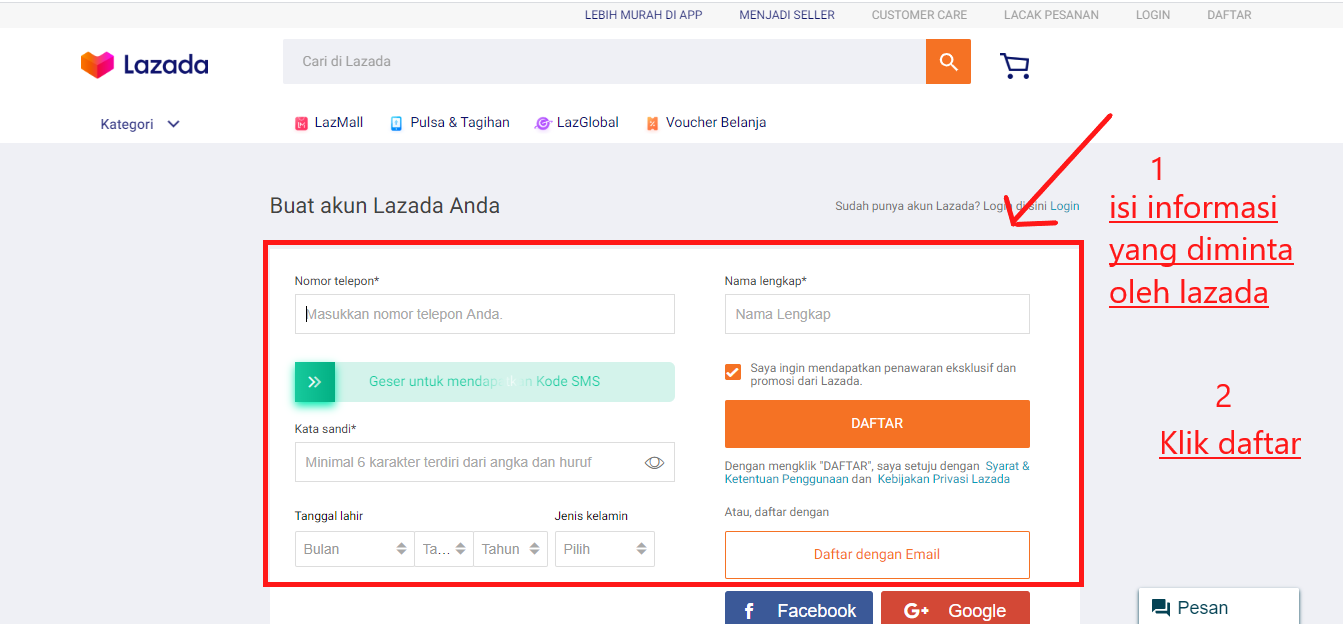Click Daftar dengan Email button
Screen dimensions: 1343x624
click(877, 555)
